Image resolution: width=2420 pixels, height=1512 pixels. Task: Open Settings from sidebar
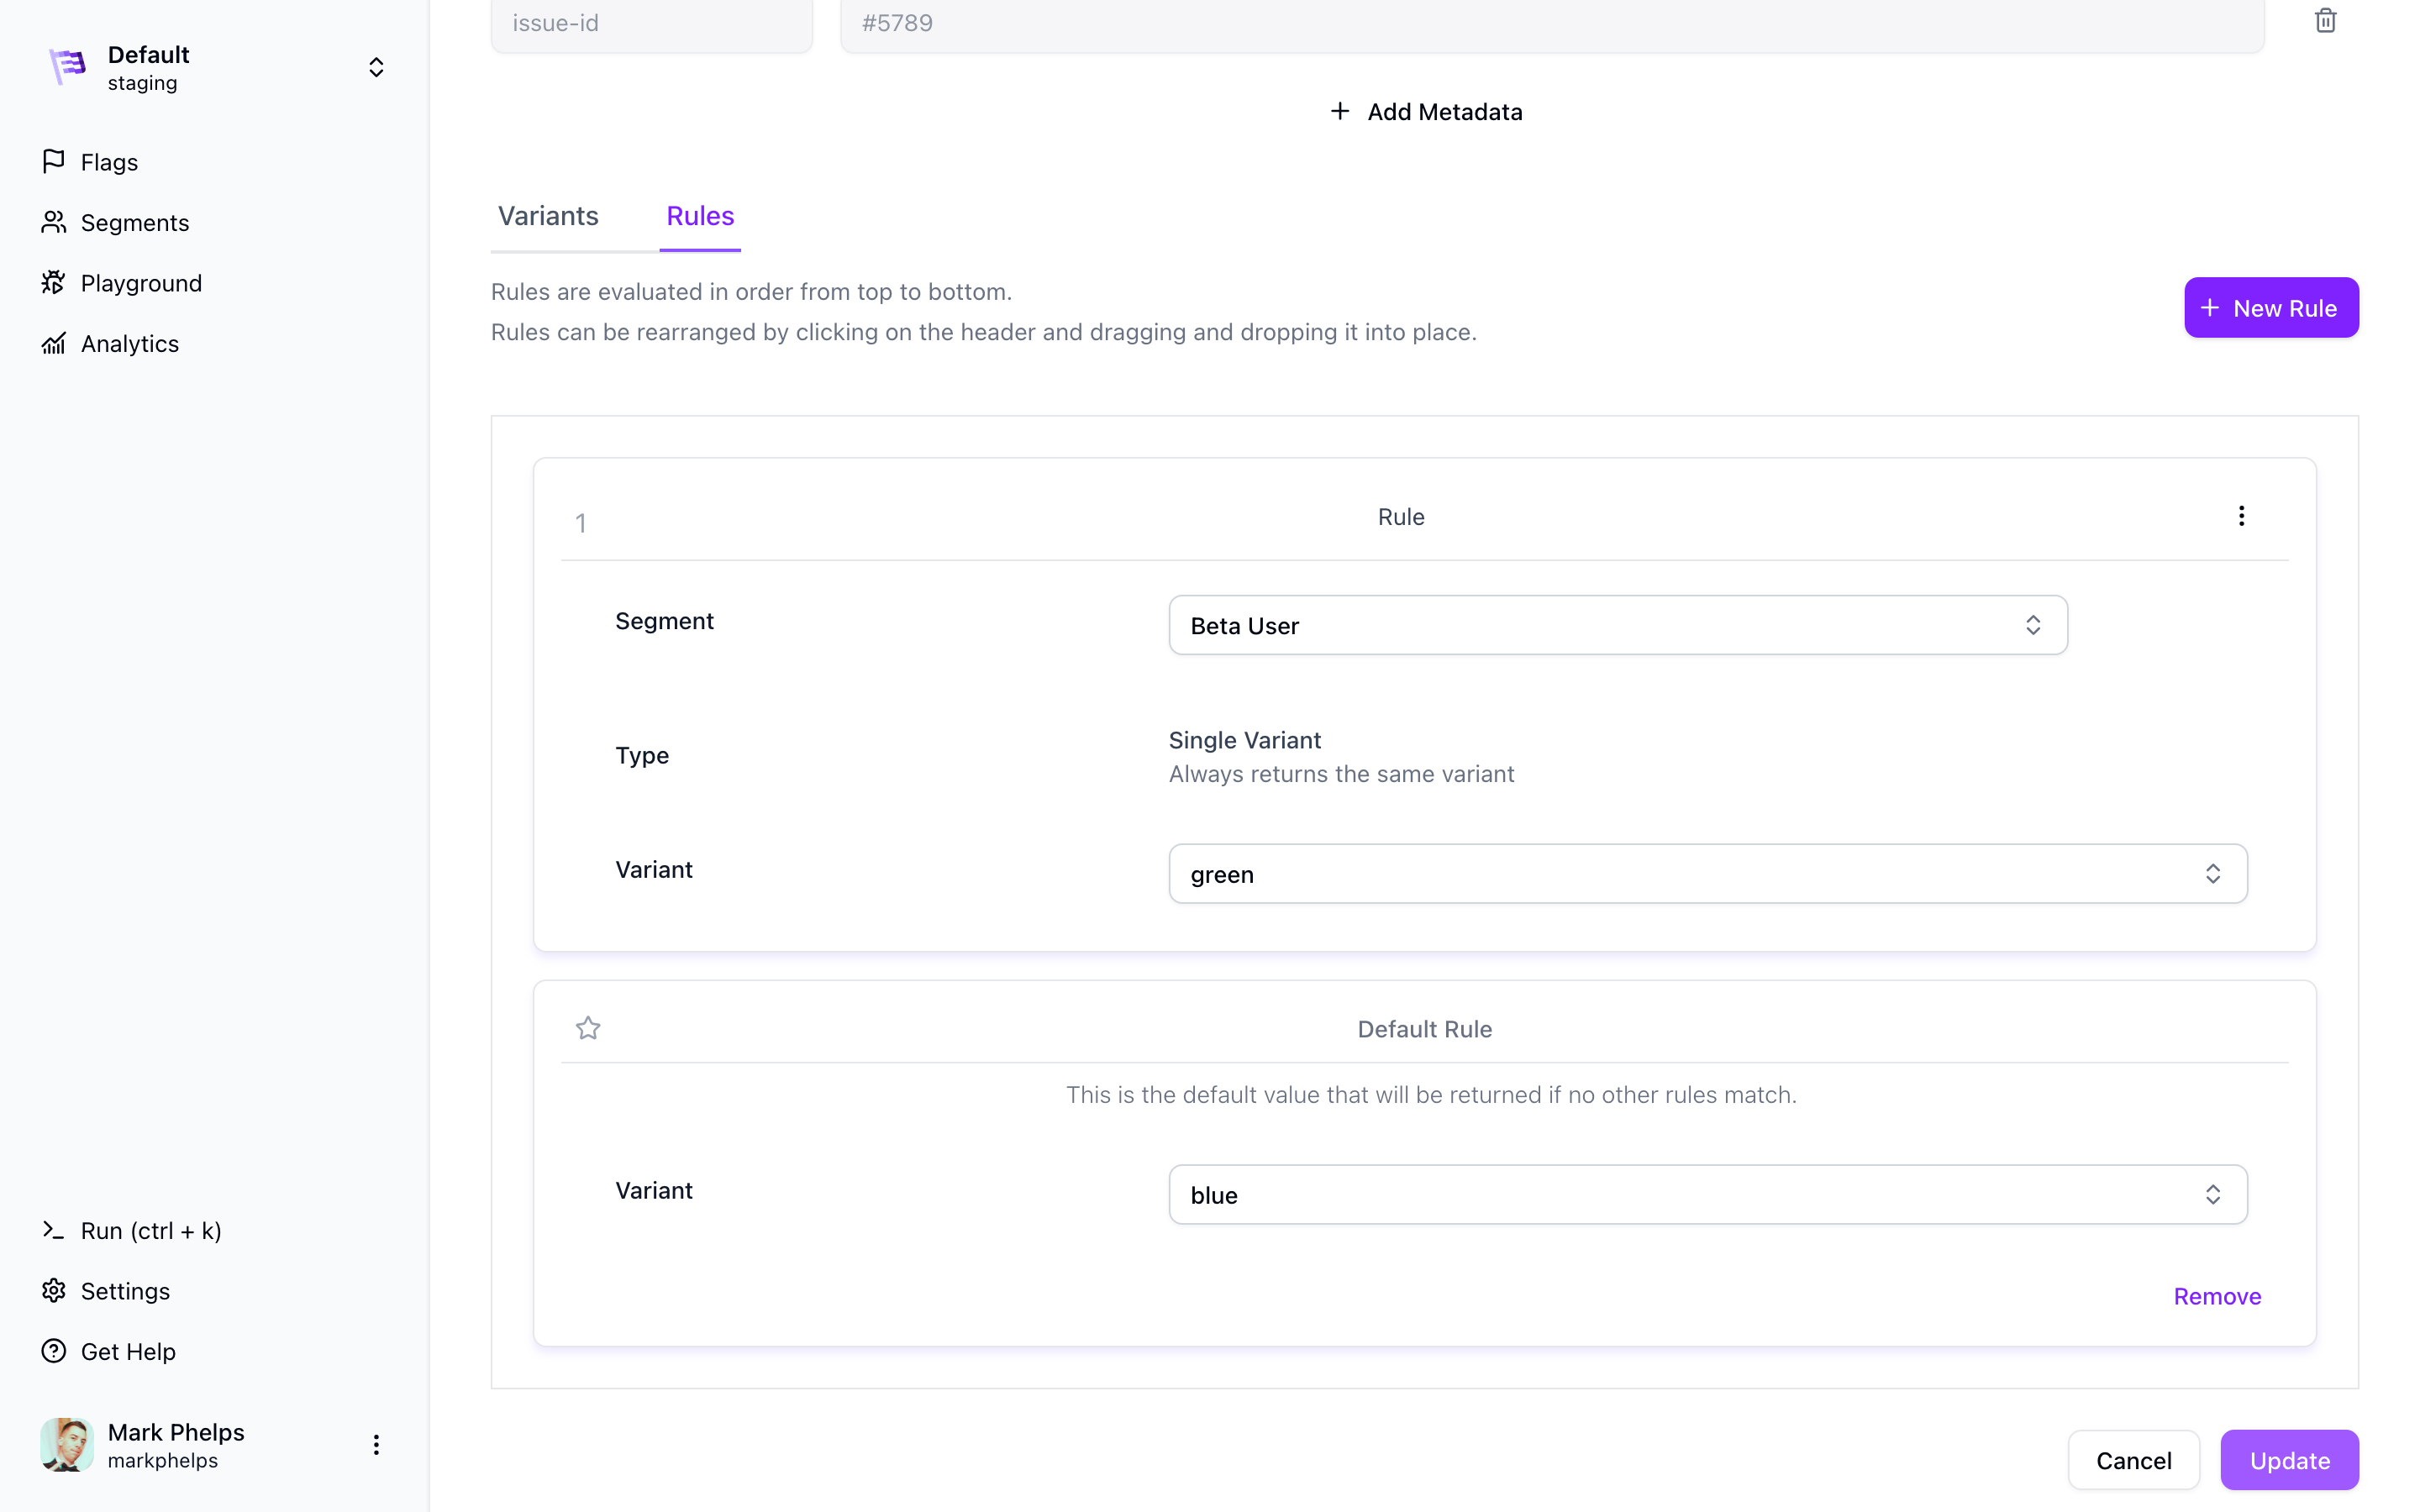(125, 1291)
